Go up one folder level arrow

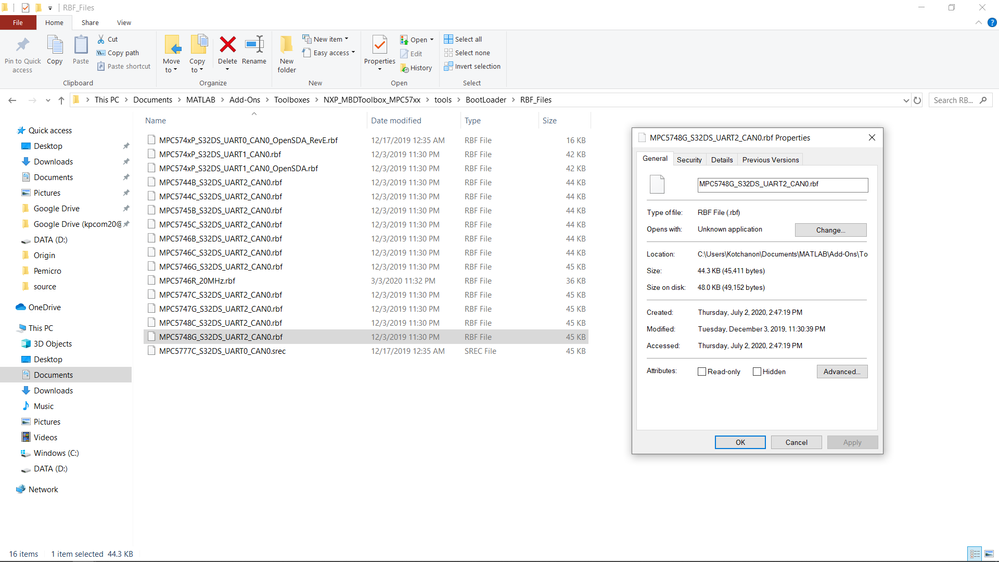coord(61,100)
